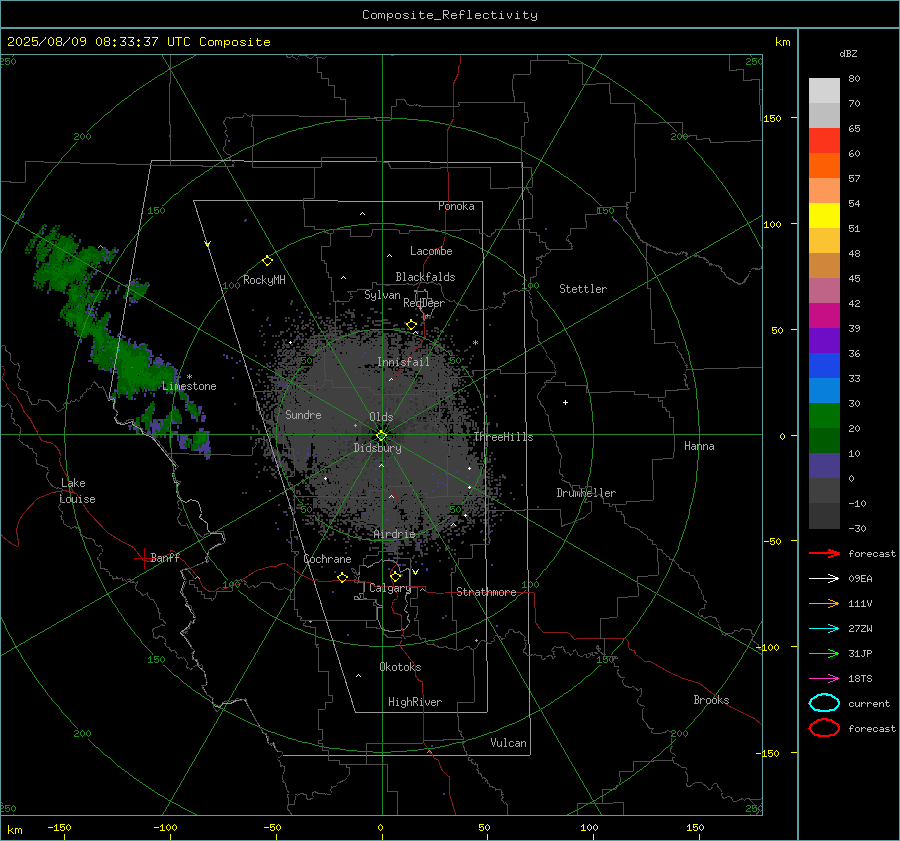Click the yellow diamond marker above Calgary label

coord(395,576)
